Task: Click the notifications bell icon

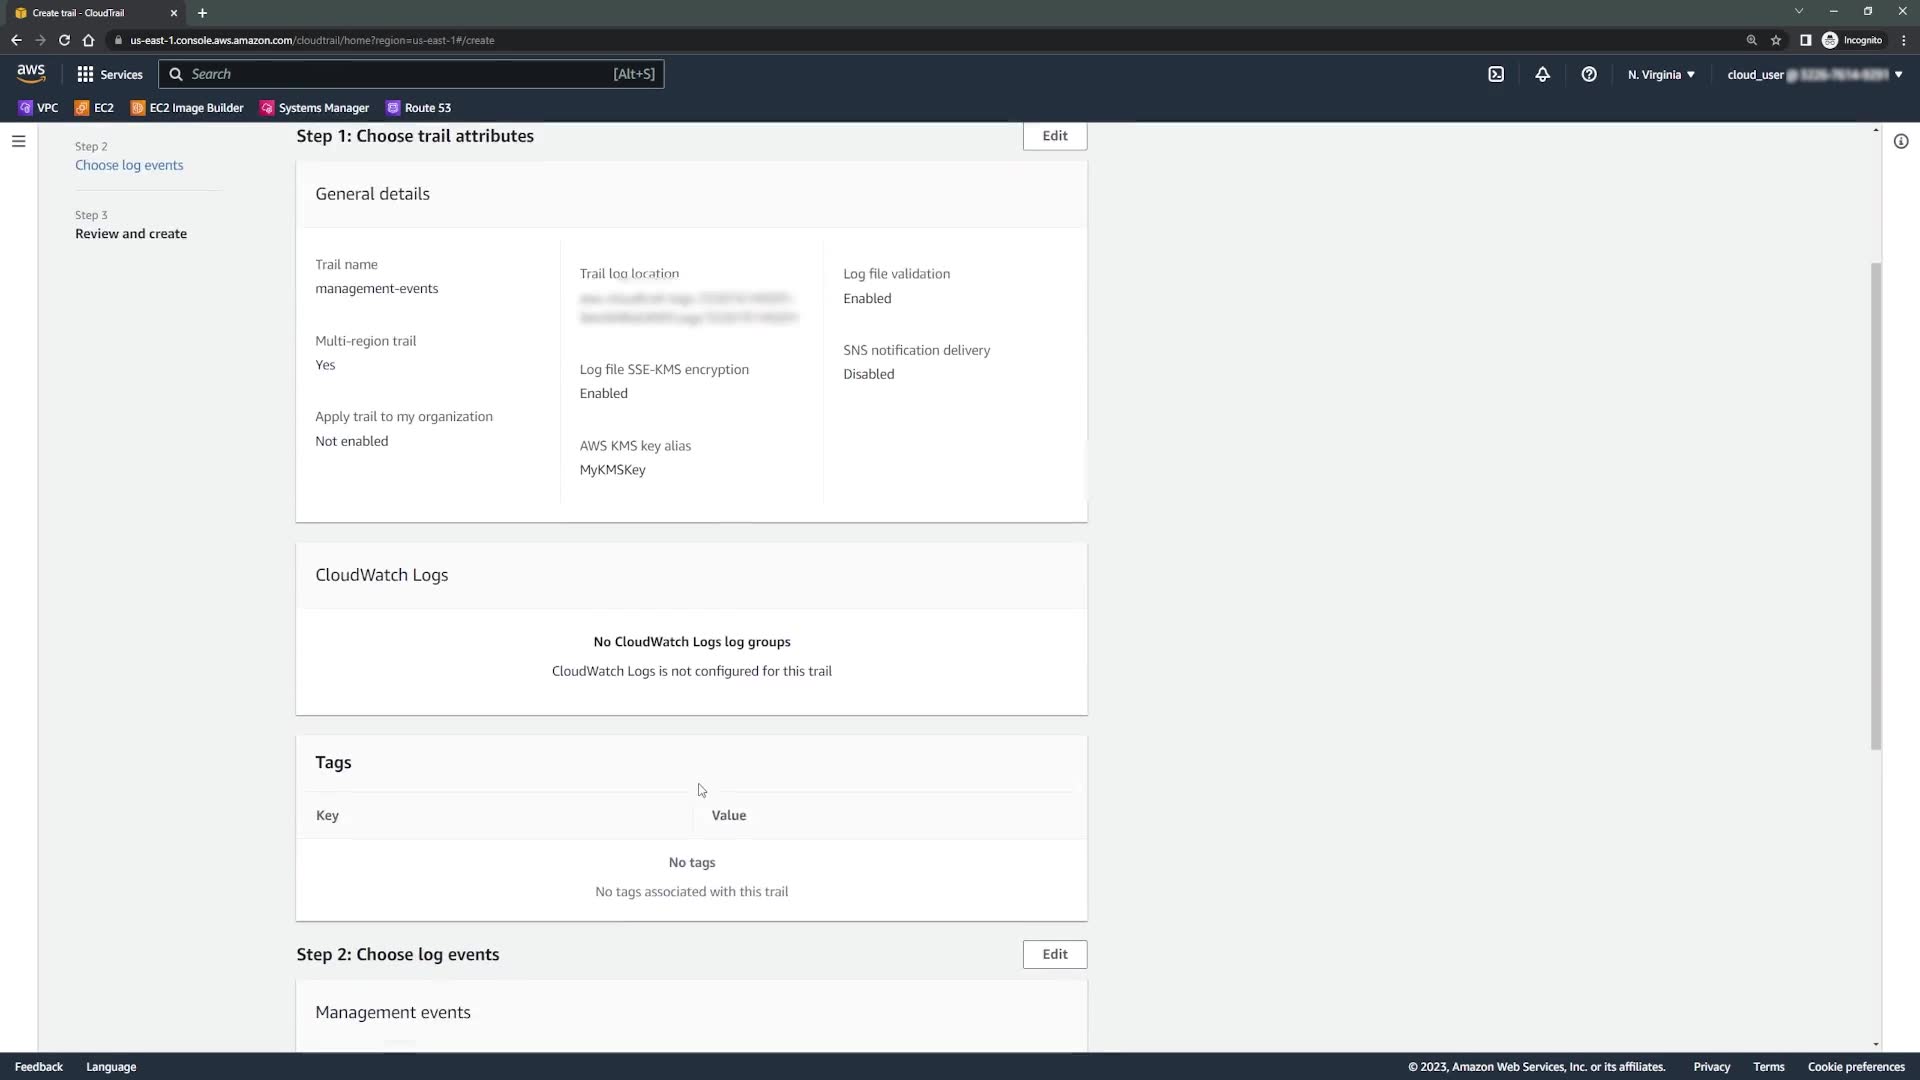Action: point(1542,74)
